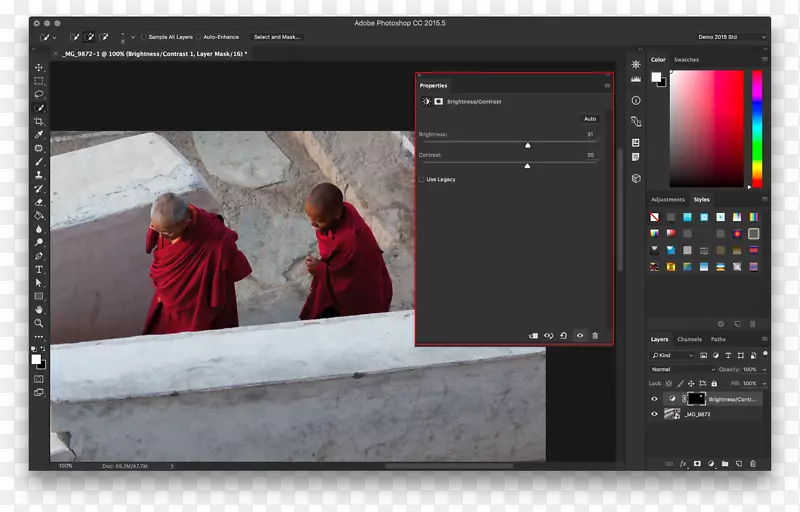Switch to the Channels tab
800x512 pixels.
pos(689,339)
